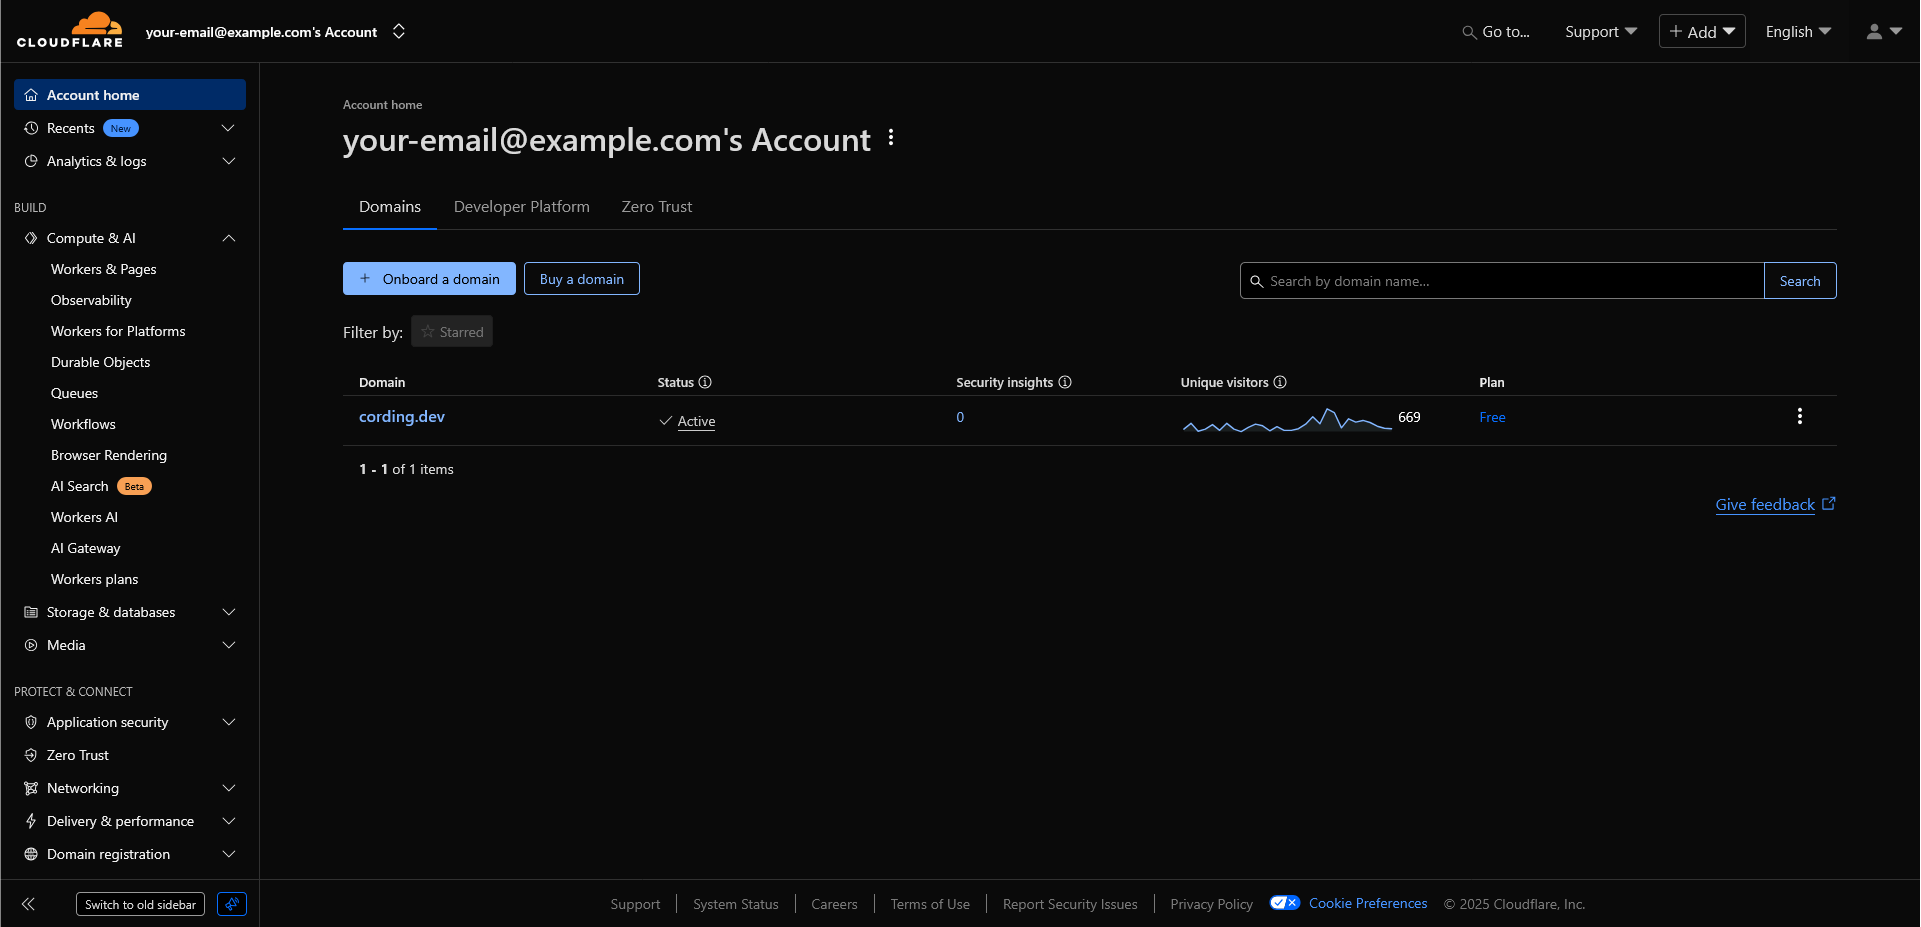1921x927 pixels.
Task: Open the cording.dev domain link
Action: point(402,417)
